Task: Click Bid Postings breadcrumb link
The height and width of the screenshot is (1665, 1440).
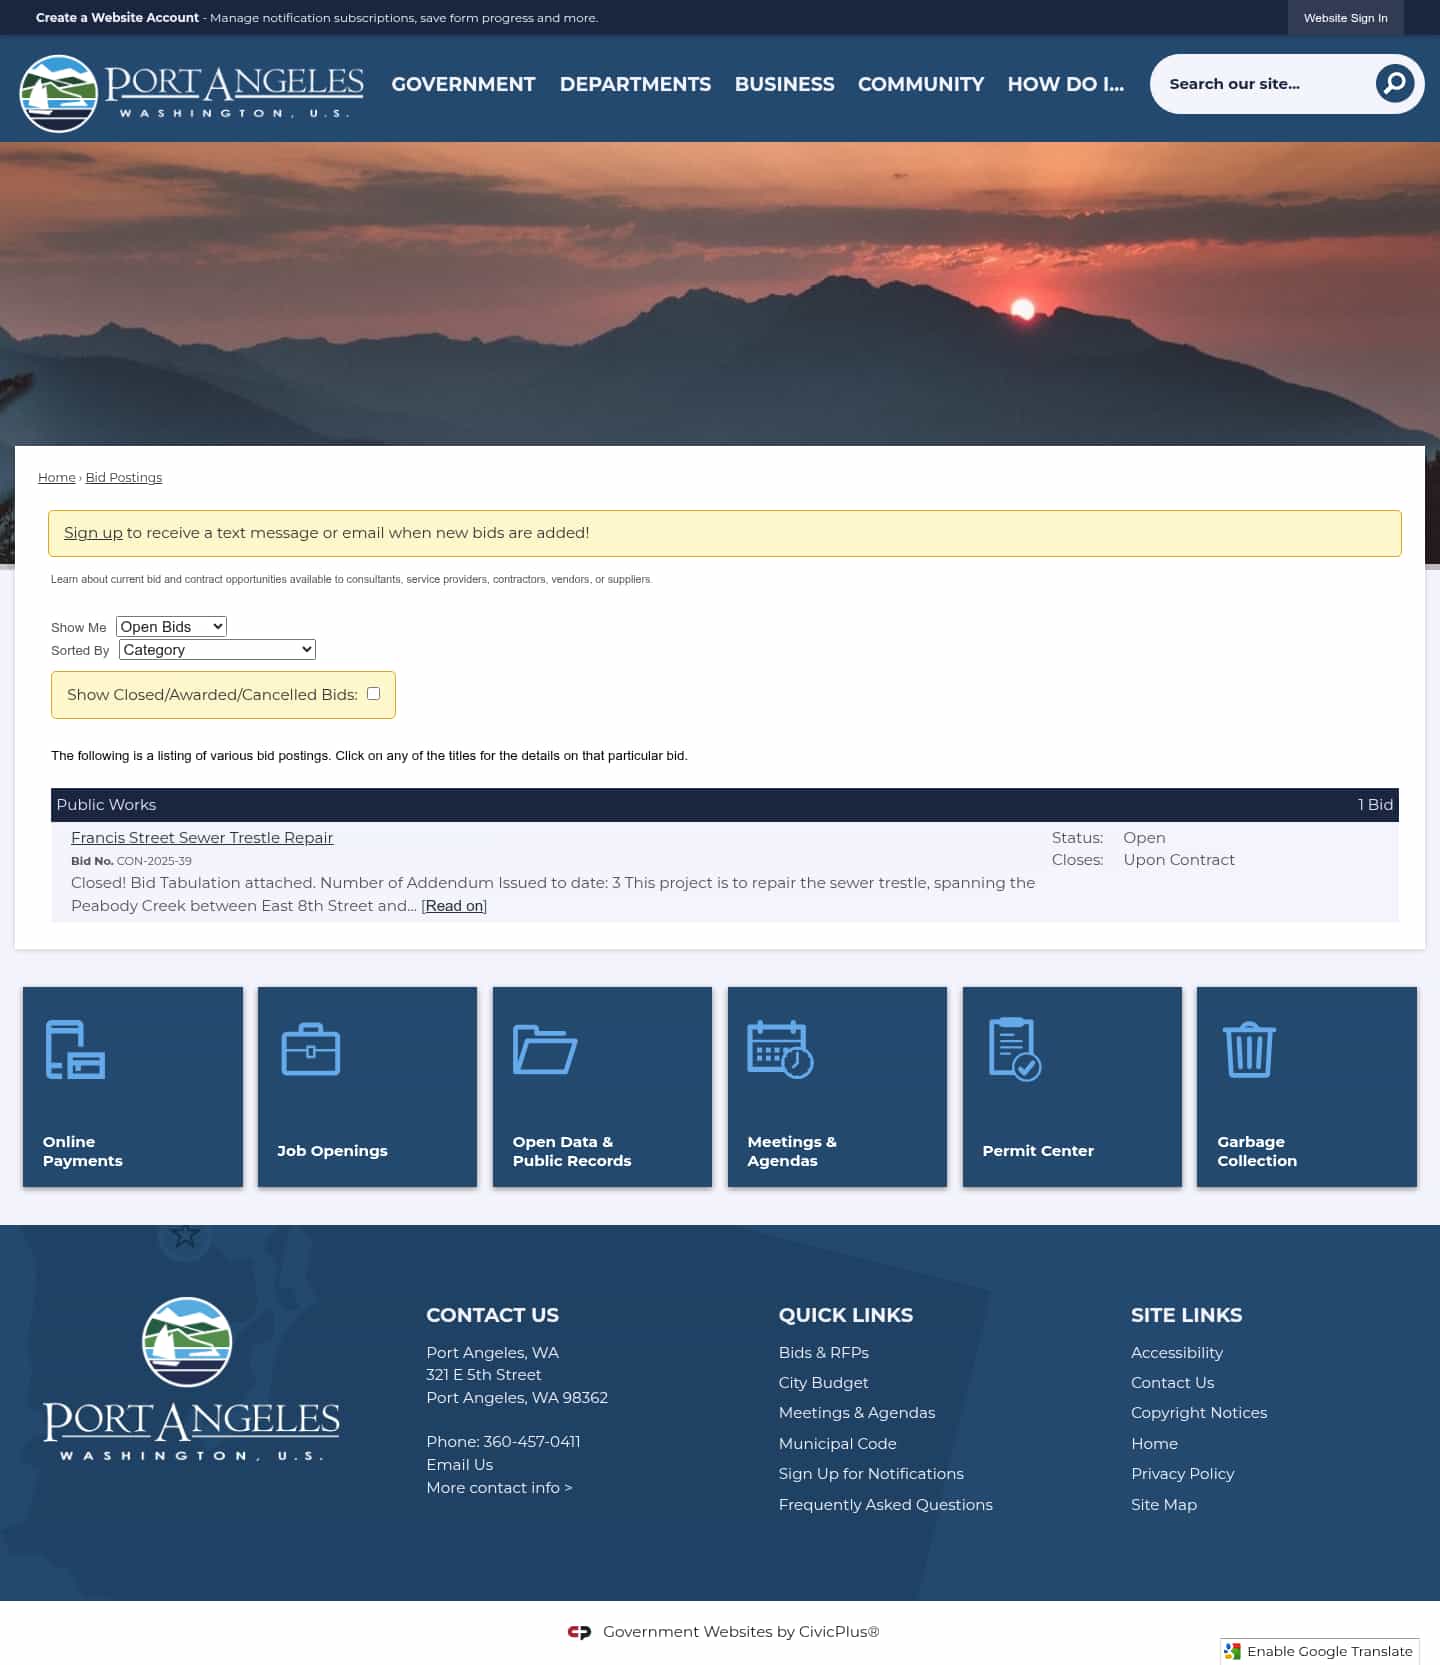Action: 124,477
